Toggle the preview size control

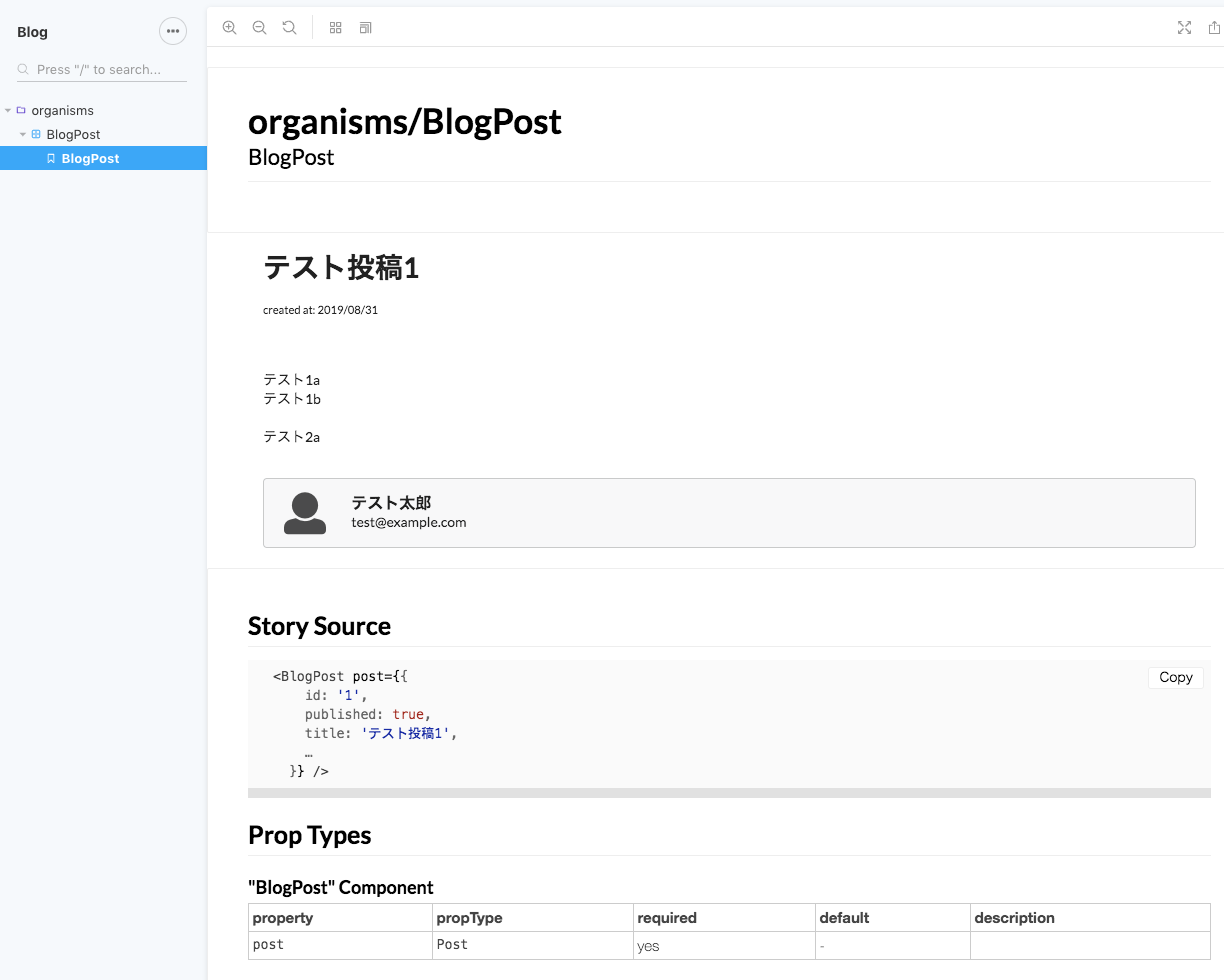point(365,27)
